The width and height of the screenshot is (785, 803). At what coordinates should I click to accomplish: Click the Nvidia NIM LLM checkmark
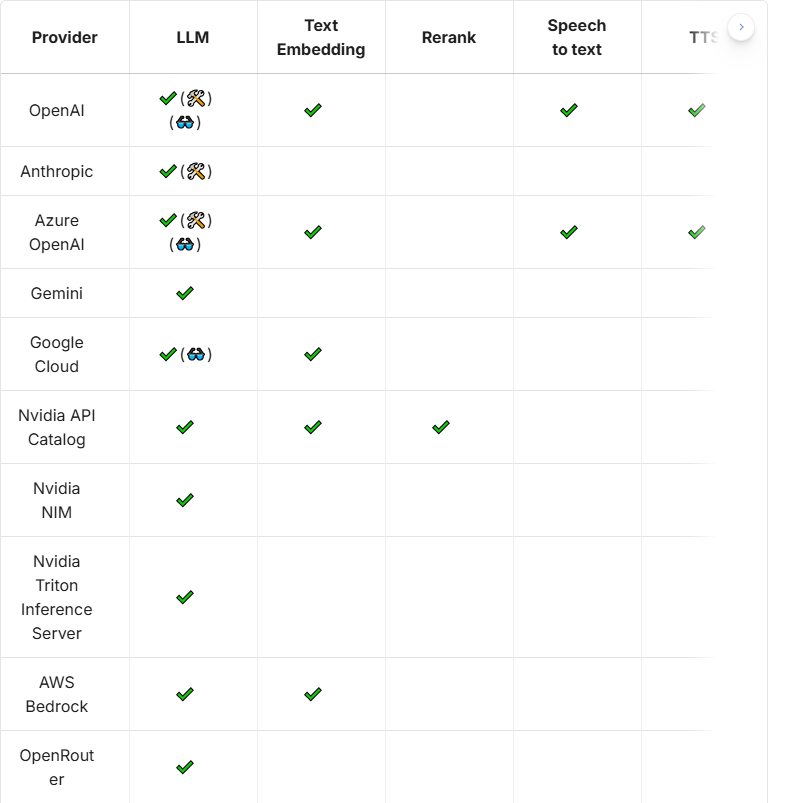tap(185, 500)
